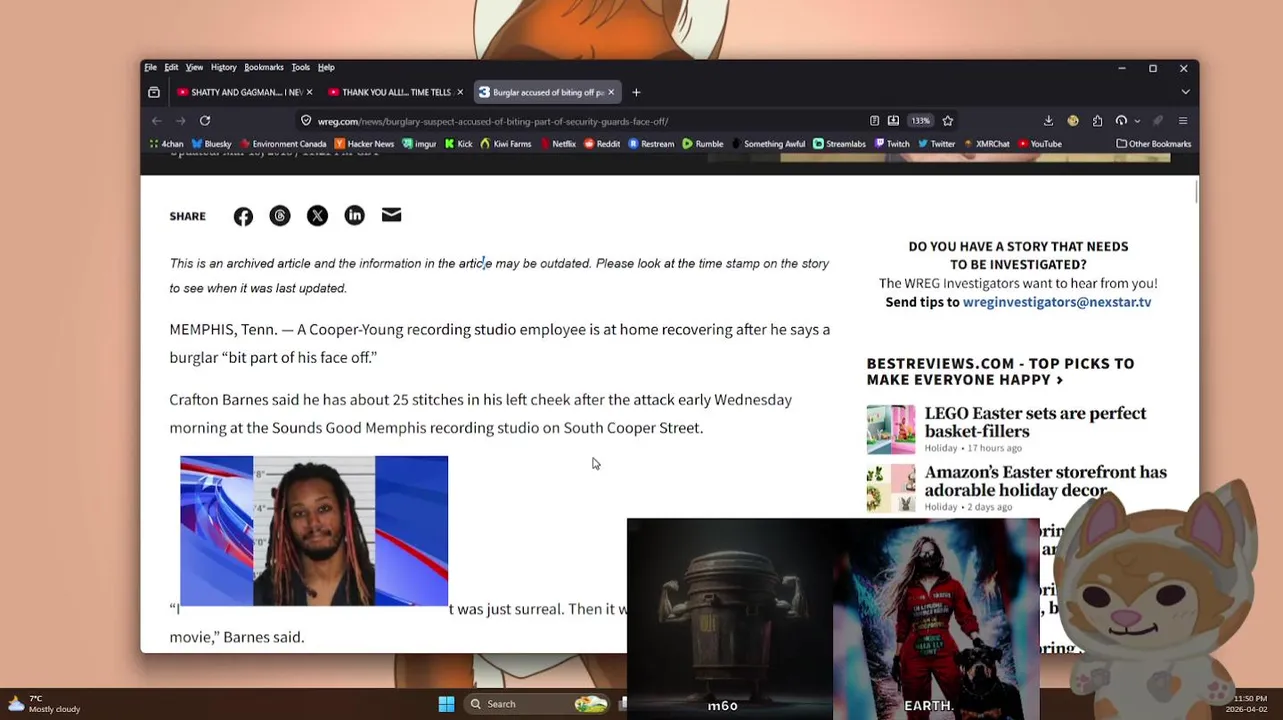Open Kiwi Farms bookmark

pyautogui.click(x=505, y=144)
